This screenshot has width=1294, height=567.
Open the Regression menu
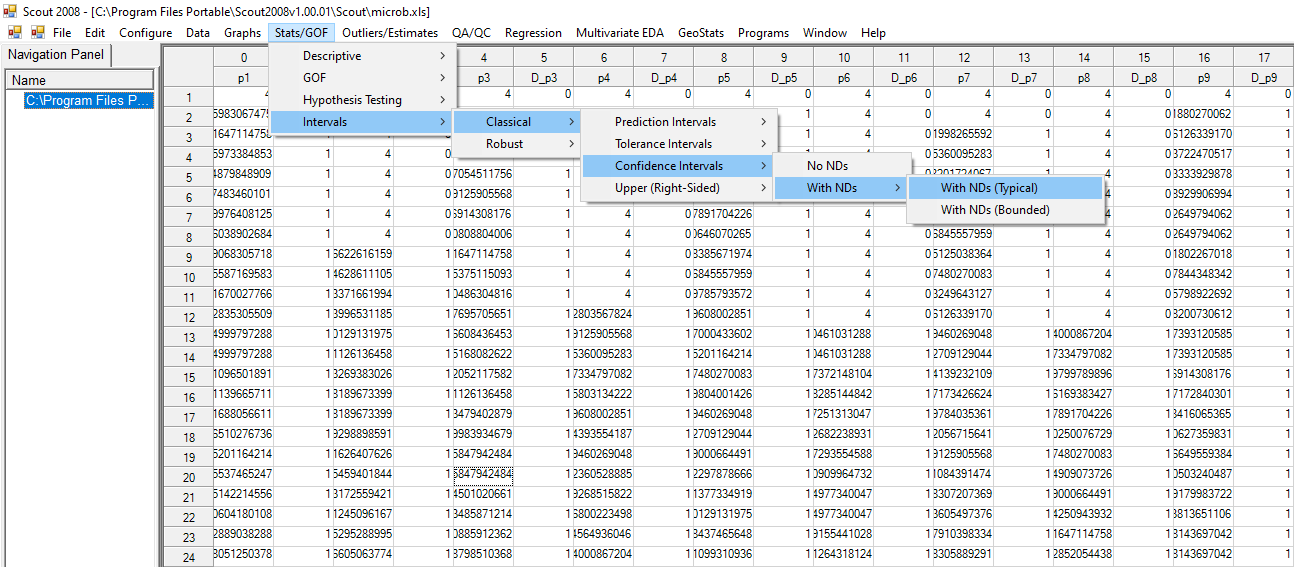coord(533,33)
